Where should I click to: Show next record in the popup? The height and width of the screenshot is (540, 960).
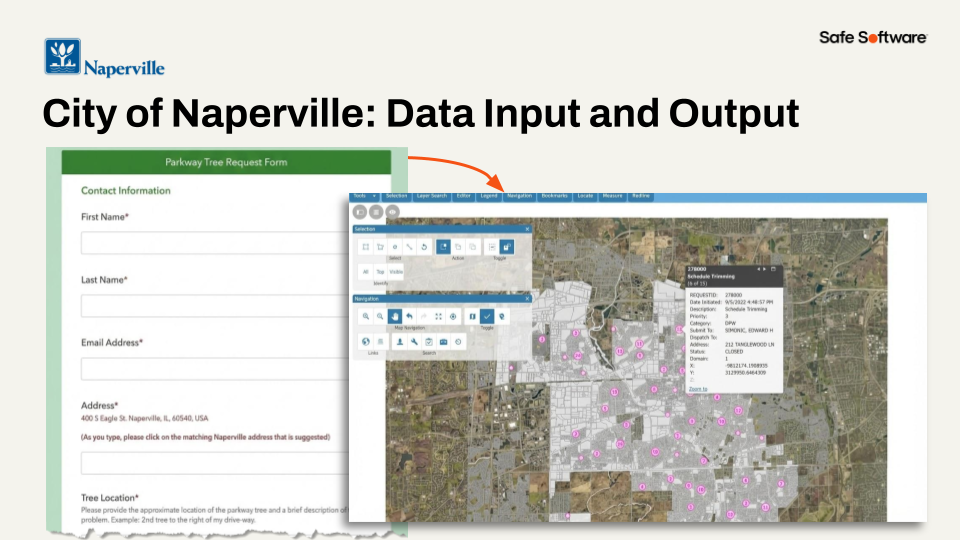click(x=764, y=269)
